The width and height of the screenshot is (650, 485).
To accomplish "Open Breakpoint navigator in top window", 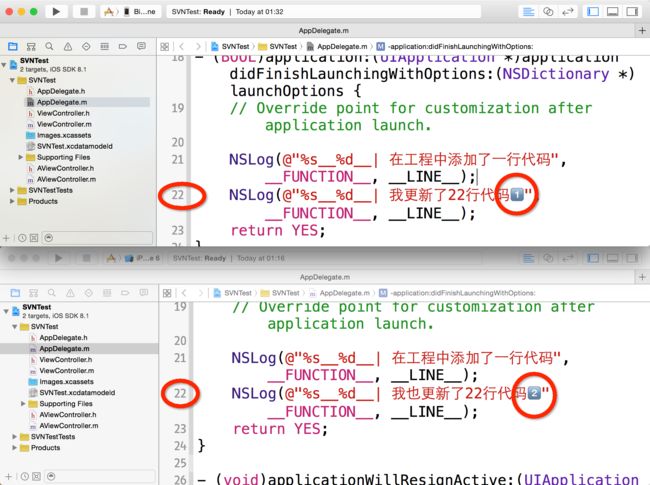I will pyautogui.click(x=123, y=46).
